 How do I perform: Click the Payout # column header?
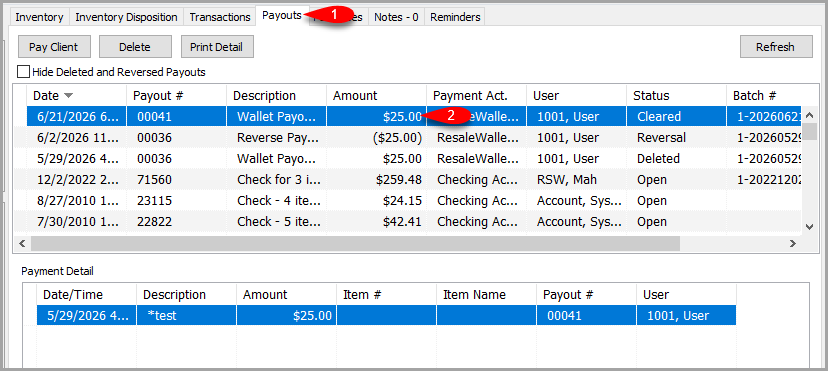(x=176, y=96)
